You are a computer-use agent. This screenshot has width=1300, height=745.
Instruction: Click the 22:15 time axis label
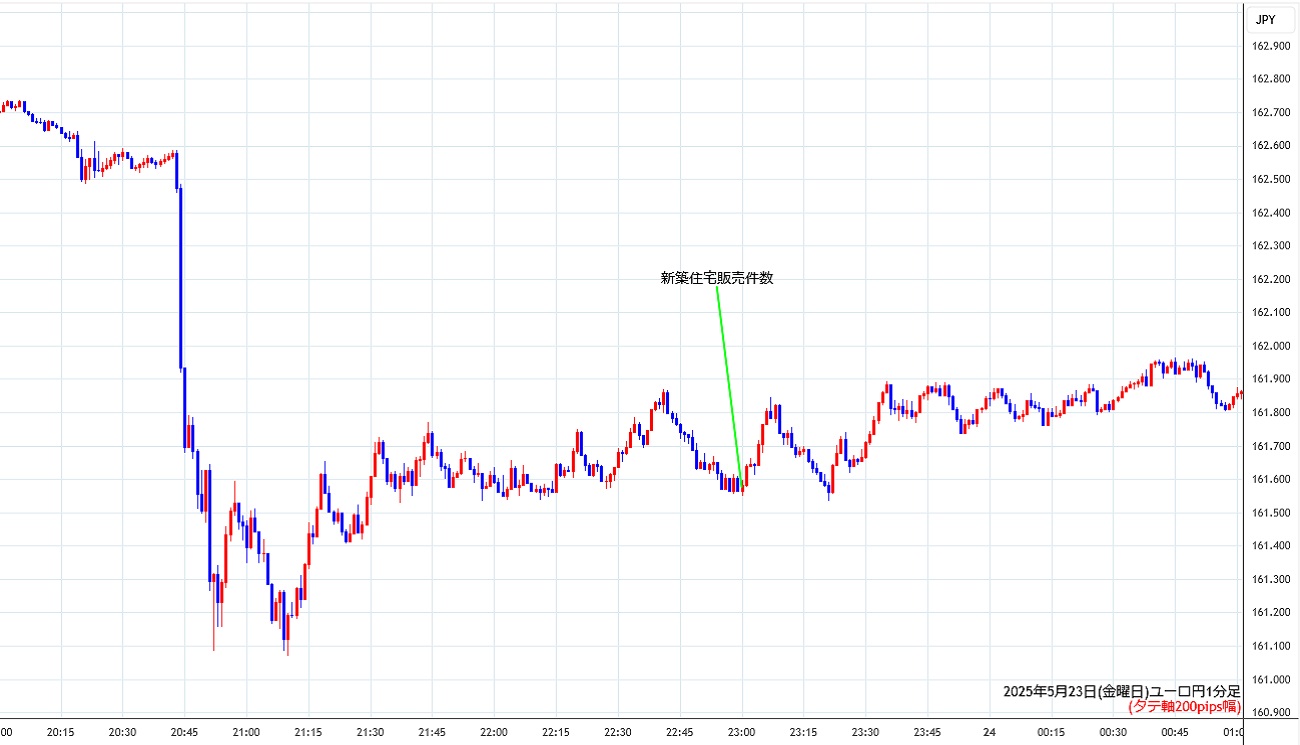point(556,732)
